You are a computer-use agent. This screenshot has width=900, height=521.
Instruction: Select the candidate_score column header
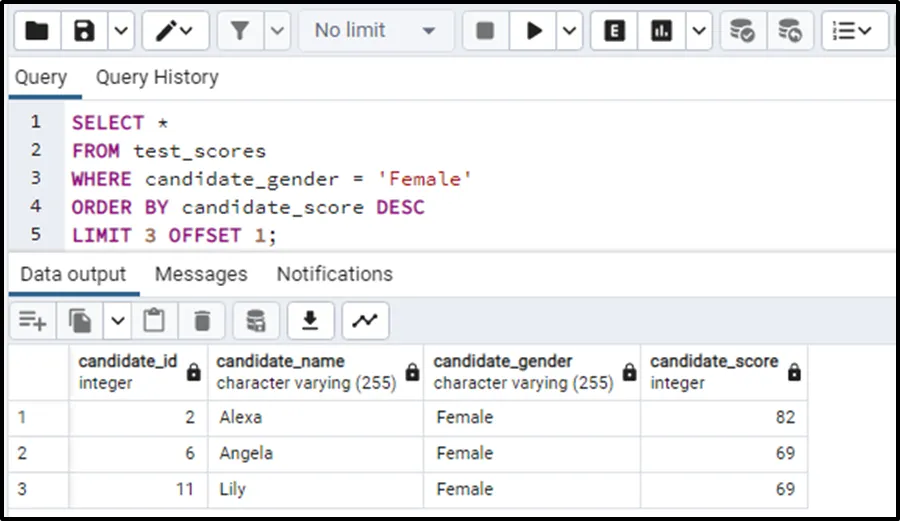pos(714,371)
